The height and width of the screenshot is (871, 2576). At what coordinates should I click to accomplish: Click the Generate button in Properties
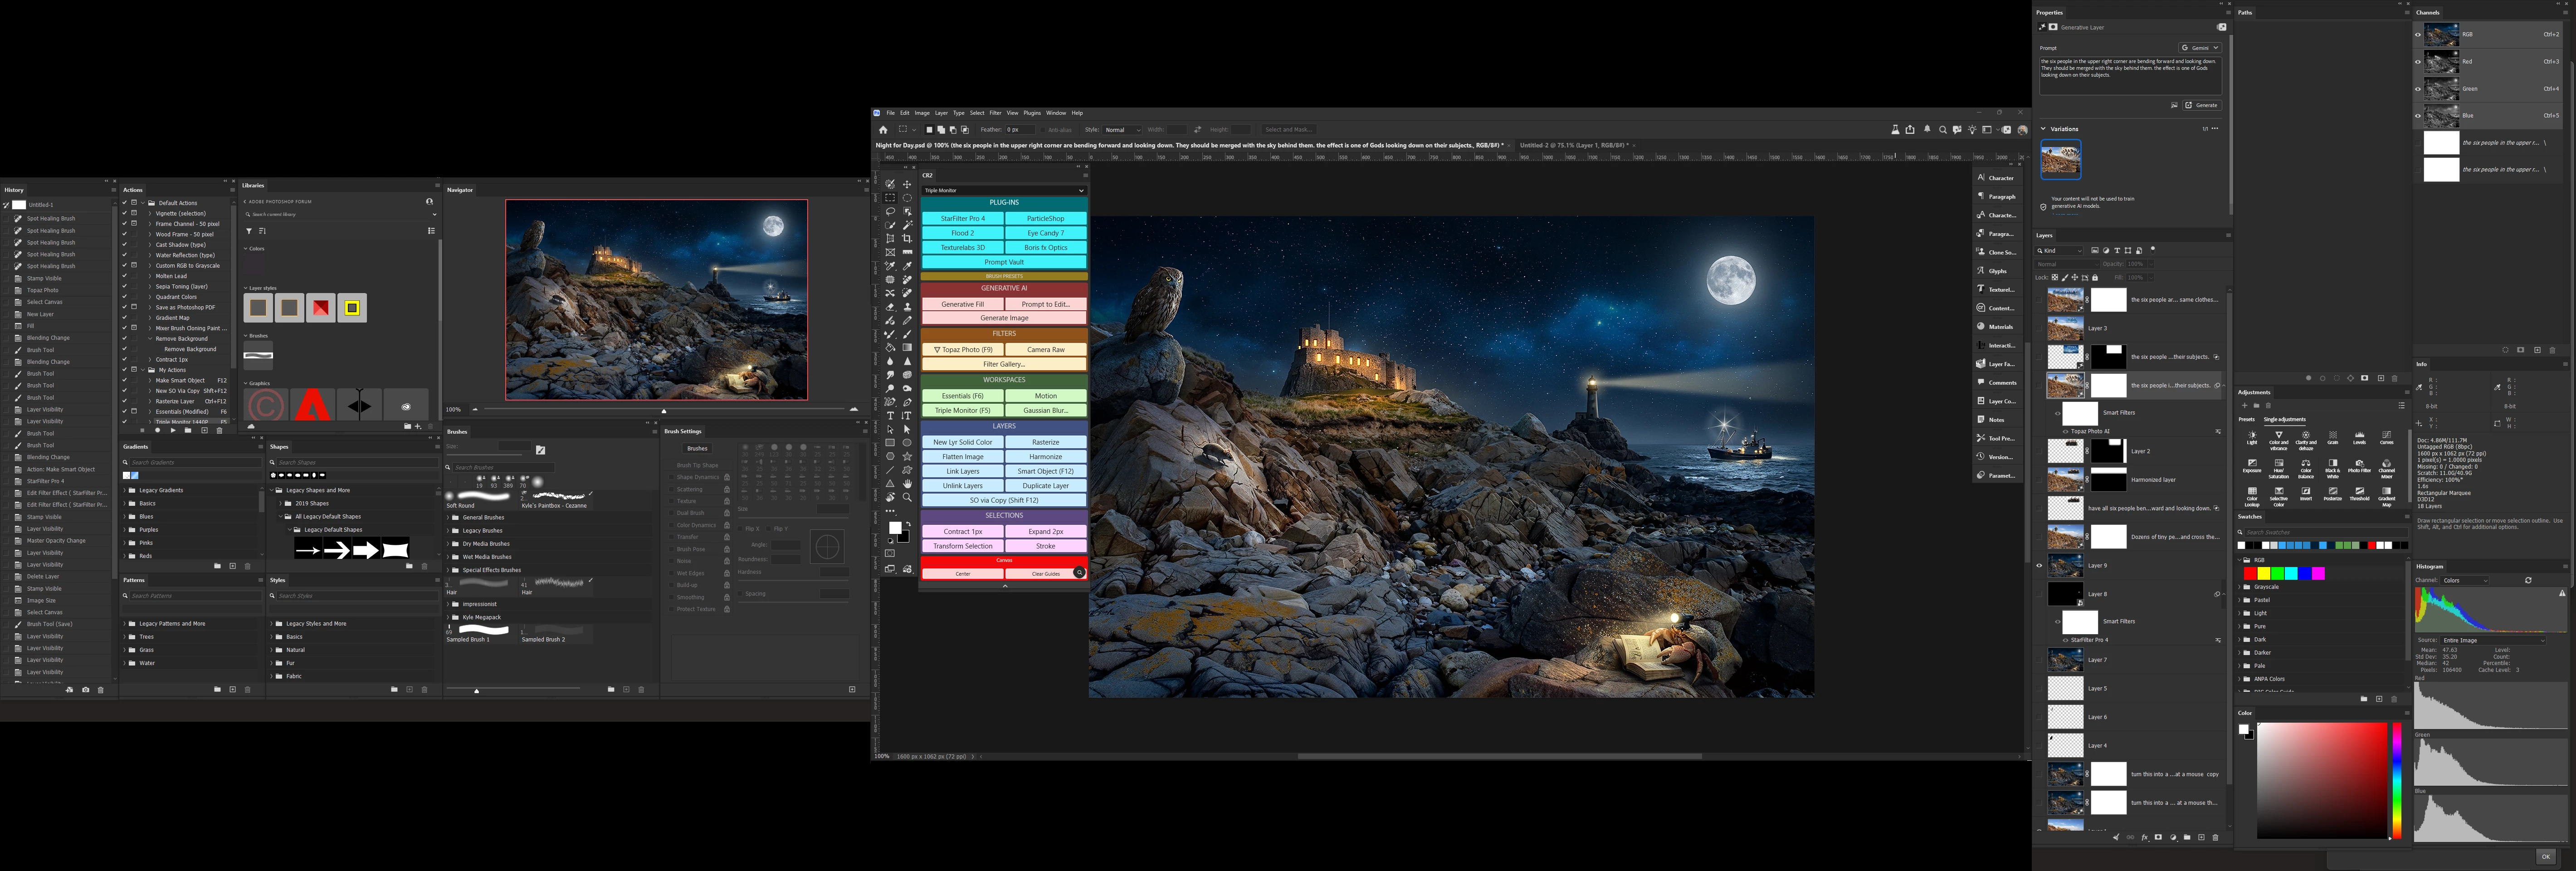[2202, 105]
